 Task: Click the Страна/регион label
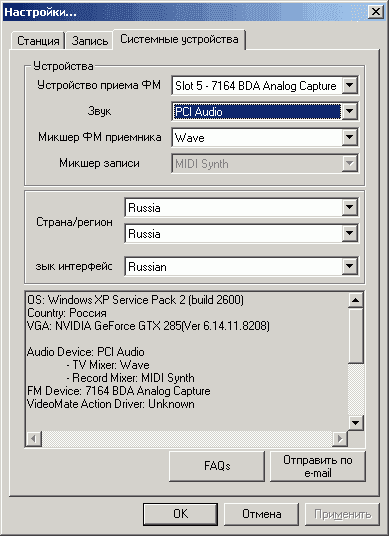click(x=74, y=222)
